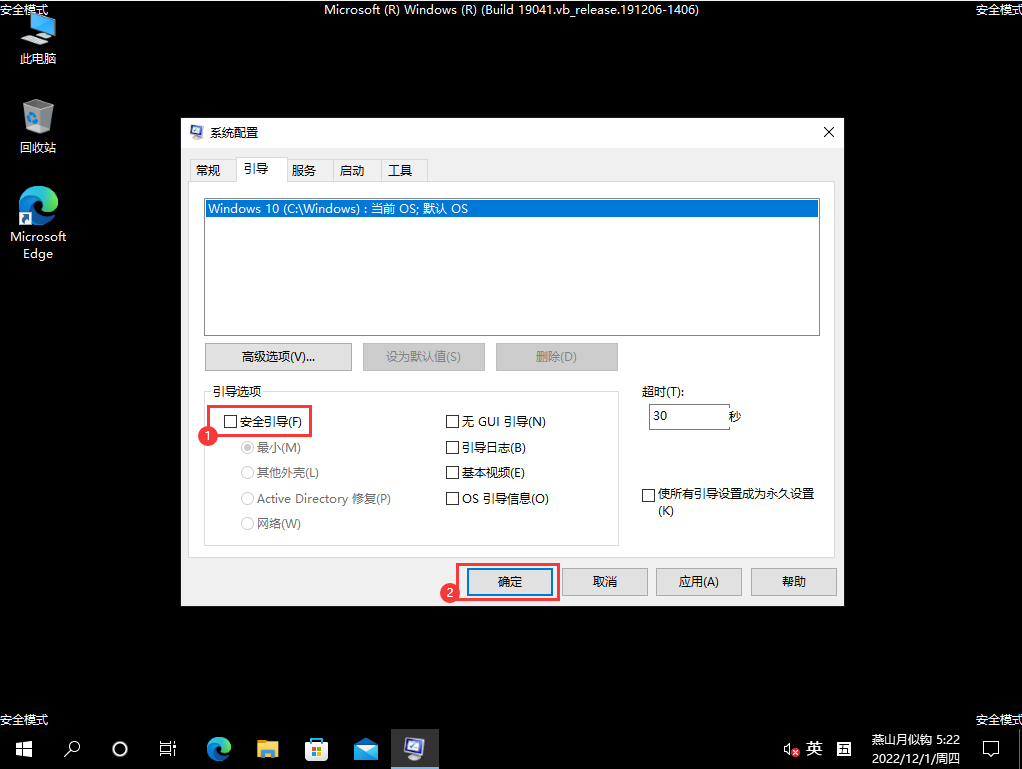Open taskbar clock showing 5:22
The width and height of the screenshot is (1022, 769).
click(x=915, y=749)
